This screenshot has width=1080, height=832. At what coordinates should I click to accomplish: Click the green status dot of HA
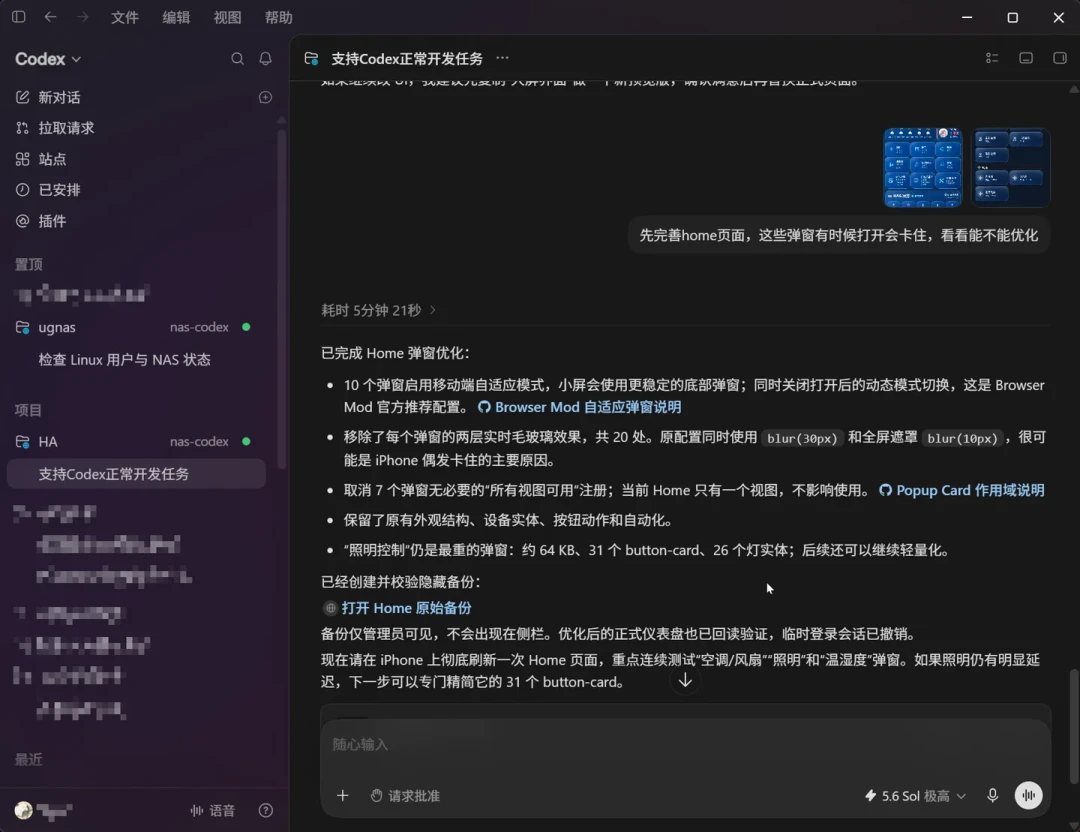(x=246, y=441)
